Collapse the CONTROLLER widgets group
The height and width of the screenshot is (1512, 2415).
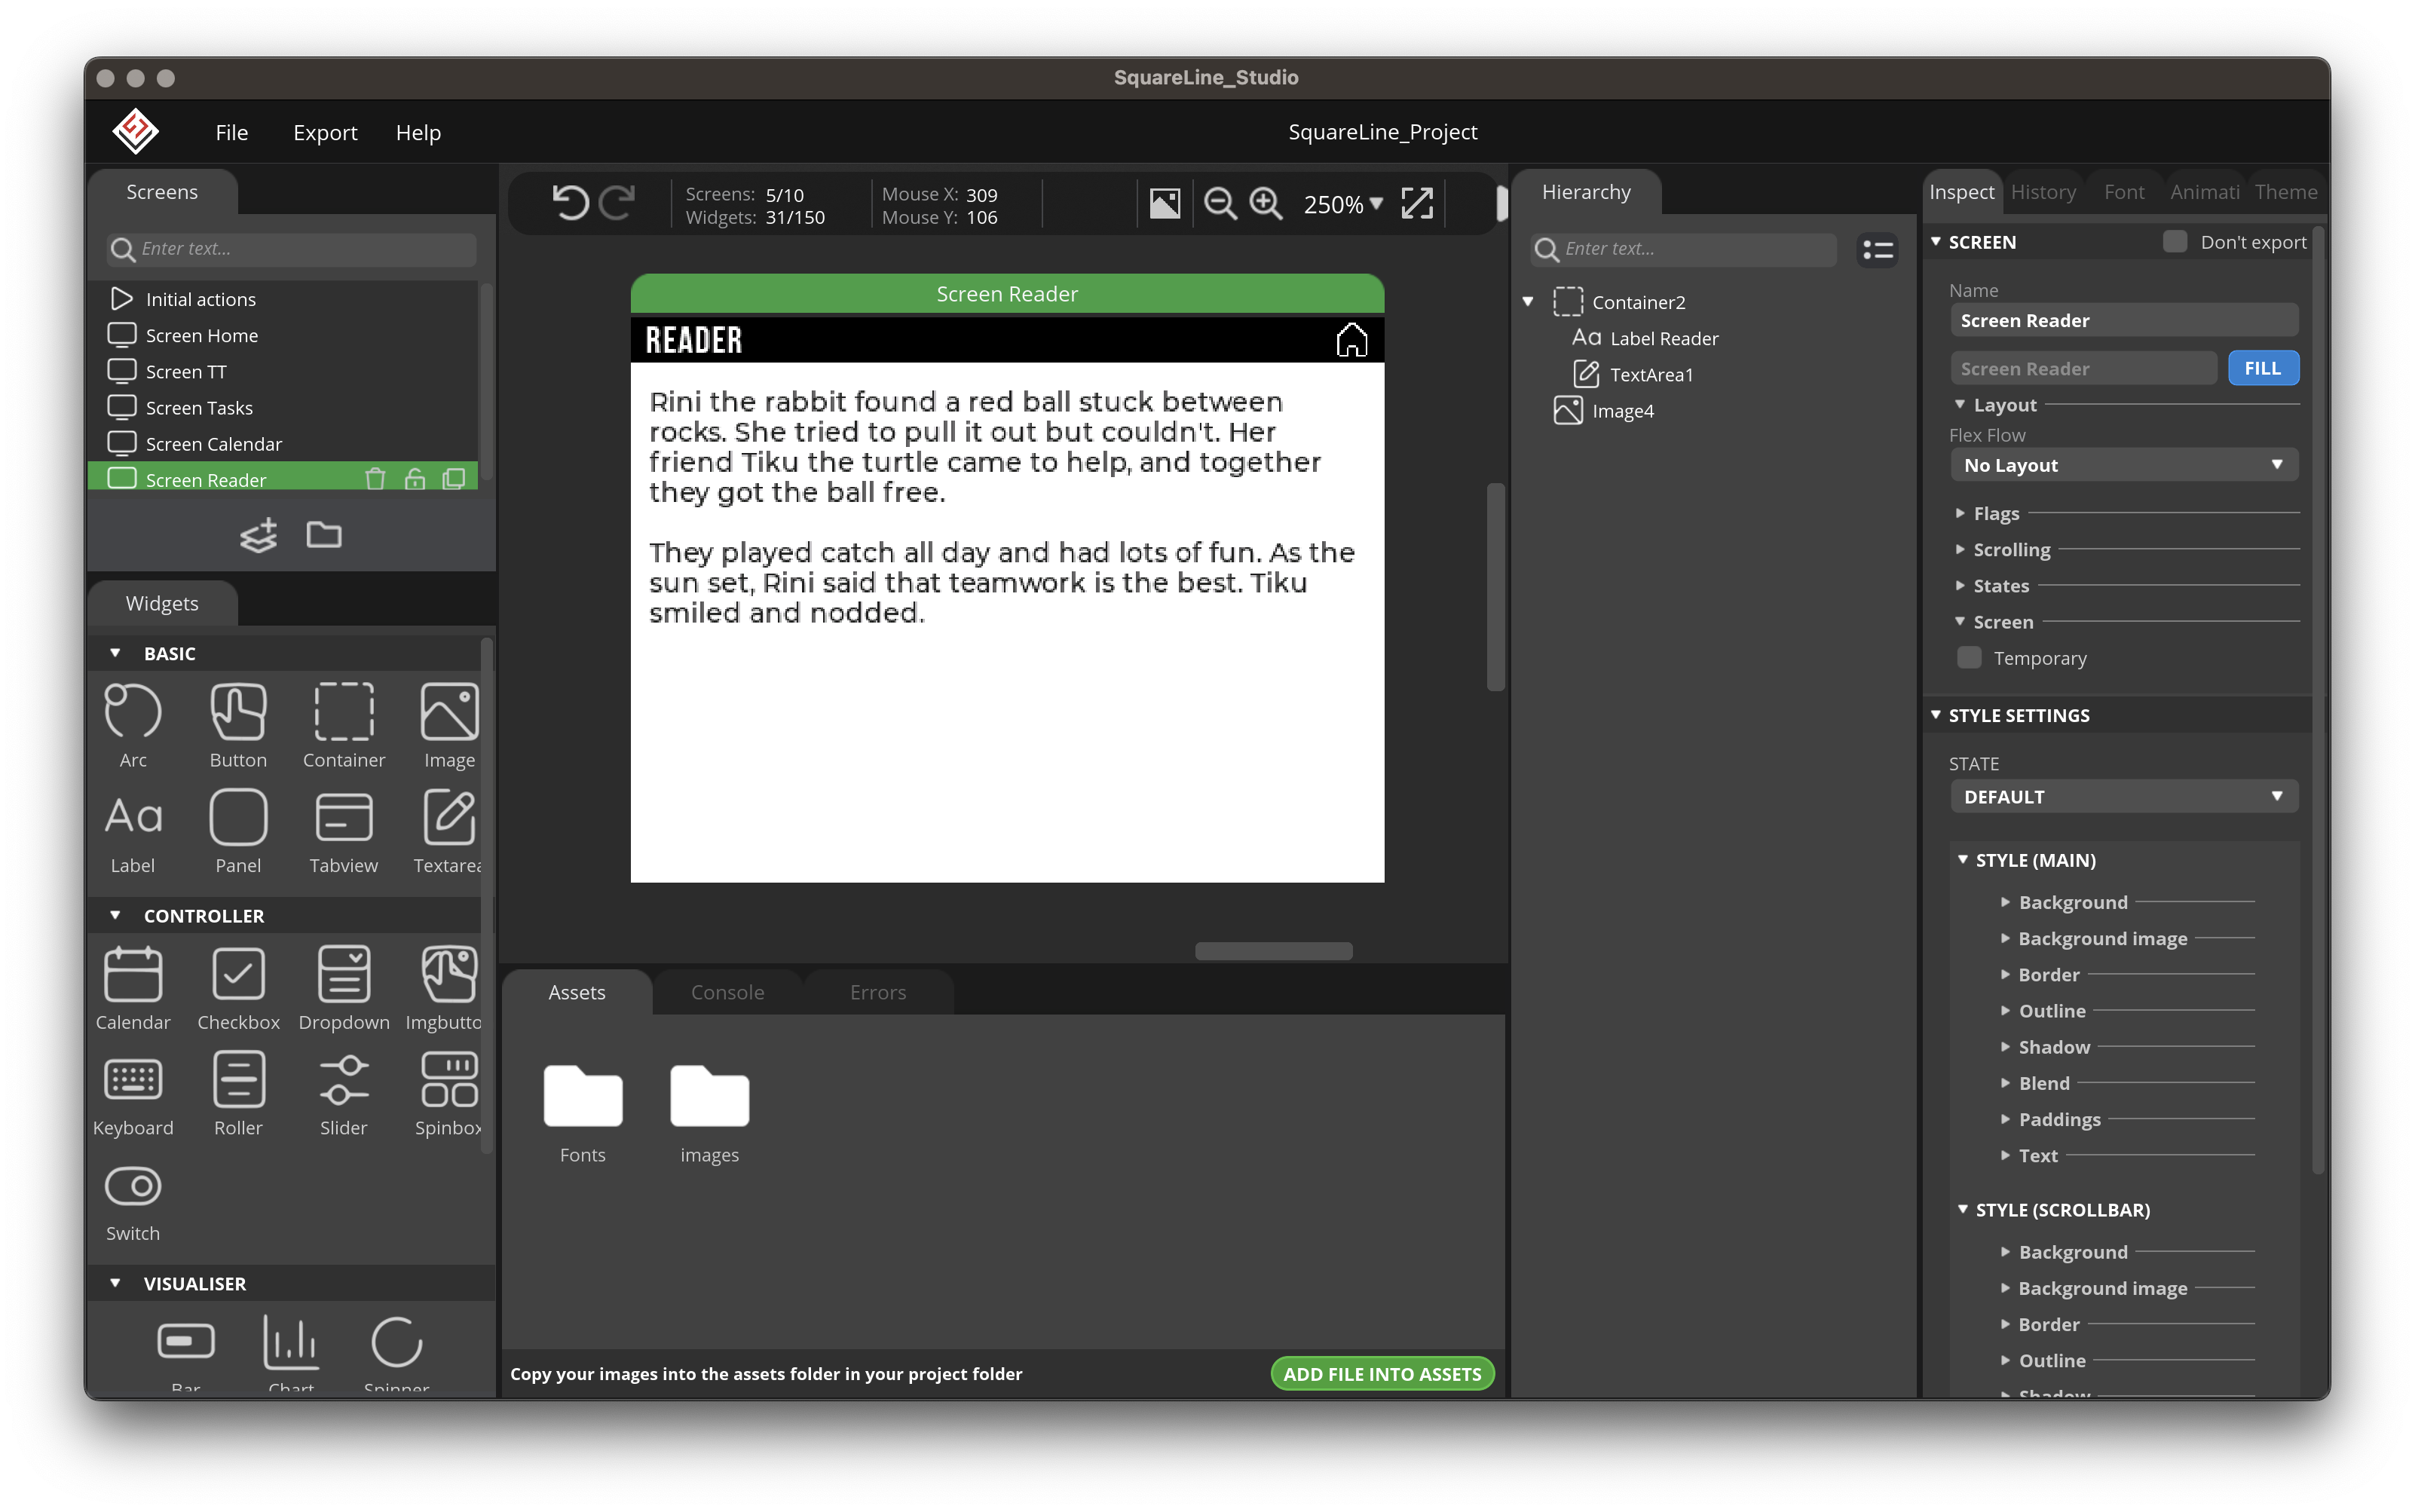pos(115,915)
